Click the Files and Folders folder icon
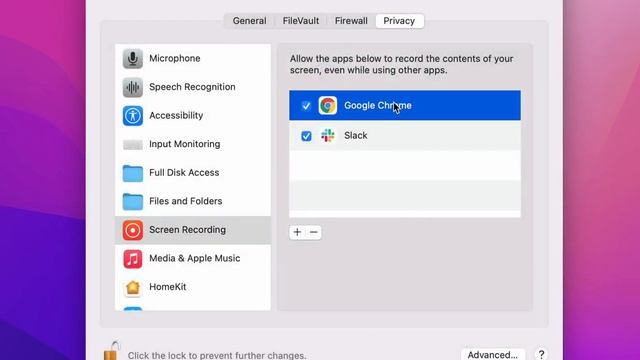The height and width of the screenshot is (360, 640). [x=133, y=202]
